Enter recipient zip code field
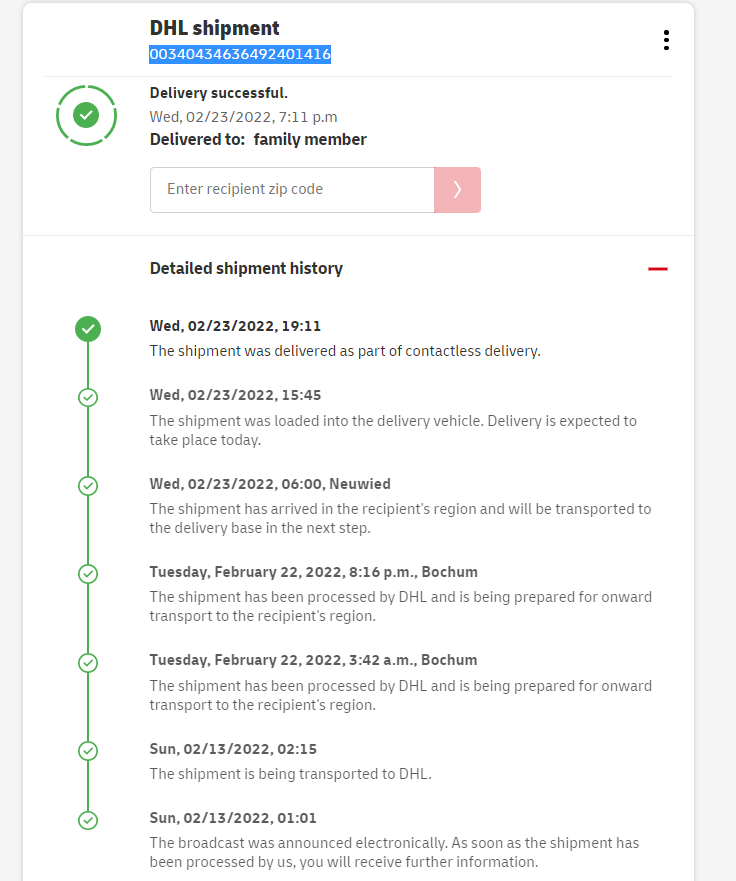This screenshot has width=736, height=881. pyautogui.click(x=291, y=190)
